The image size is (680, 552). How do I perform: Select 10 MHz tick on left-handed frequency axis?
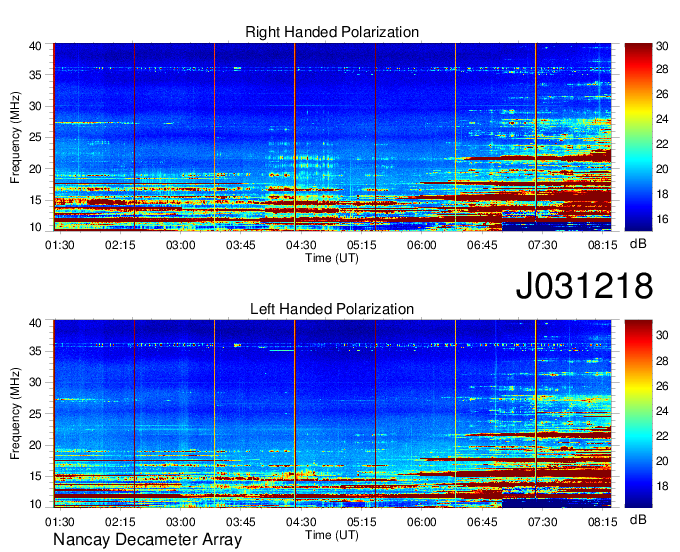point(35,504)
